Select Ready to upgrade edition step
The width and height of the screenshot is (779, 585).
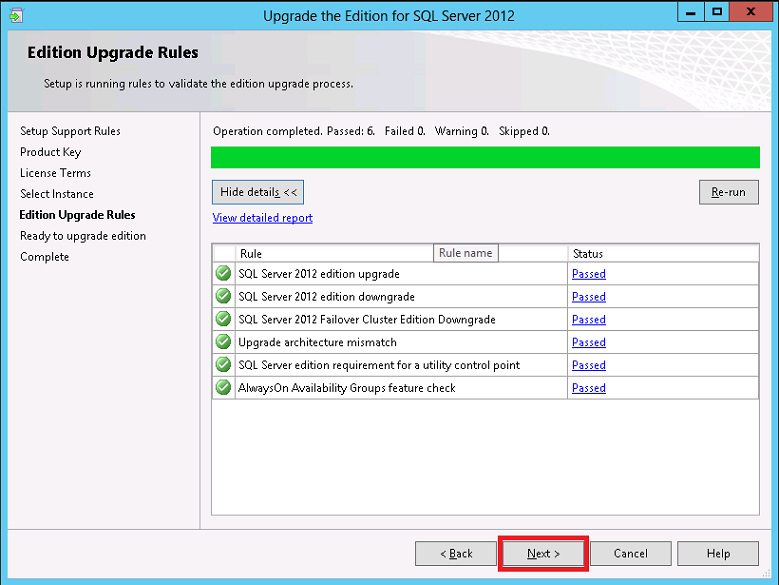coord(83,236)
